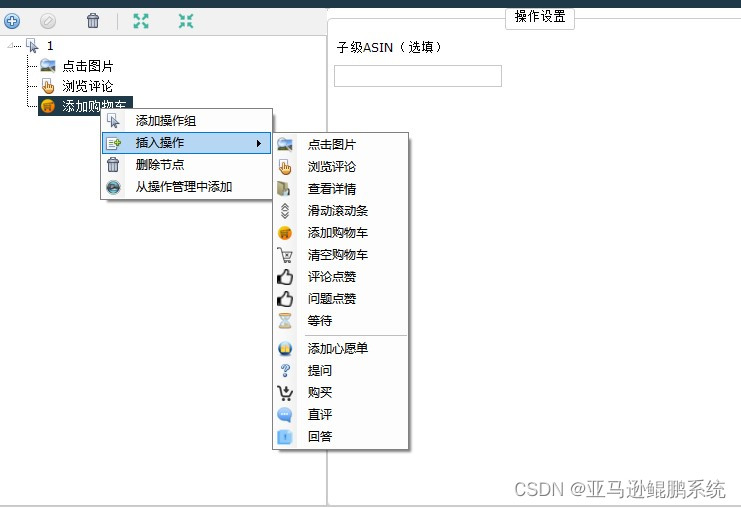Open the 插入操作 submenu
Image resolution: width=741 pixels, height=508 pixels.
pyautogui.click(x=187, y=143)
